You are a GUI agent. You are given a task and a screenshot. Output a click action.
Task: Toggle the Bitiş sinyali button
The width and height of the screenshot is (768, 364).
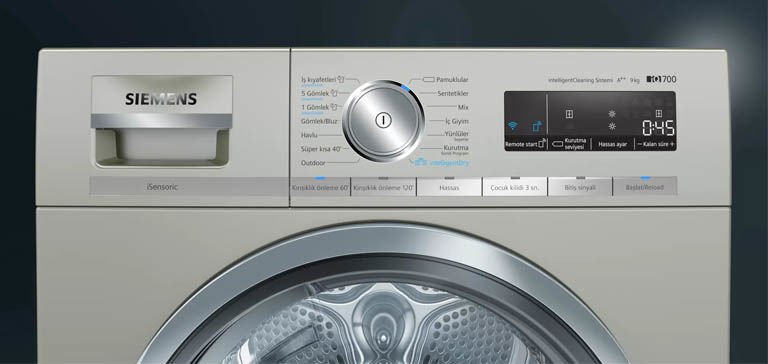580,187
